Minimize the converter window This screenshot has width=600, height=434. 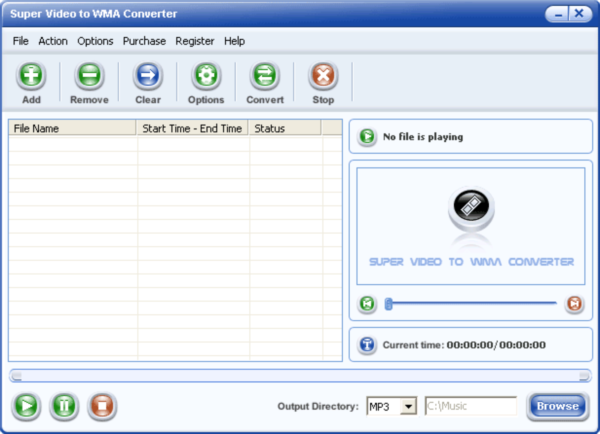click(x=558, y=15)
